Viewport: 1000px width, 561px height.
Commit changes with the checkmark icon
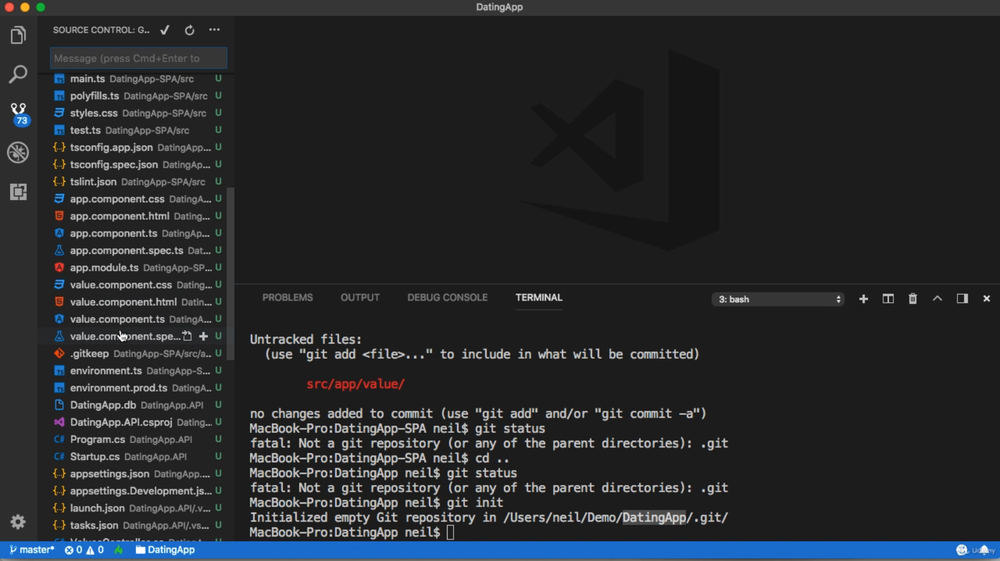[165, 30]
